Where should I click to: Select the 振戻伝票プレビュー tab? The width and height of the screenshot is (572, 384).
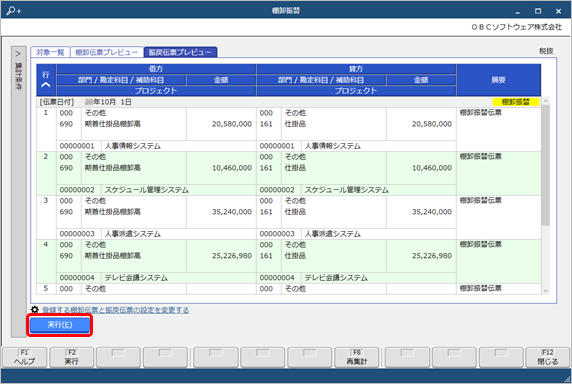(180, 52)
